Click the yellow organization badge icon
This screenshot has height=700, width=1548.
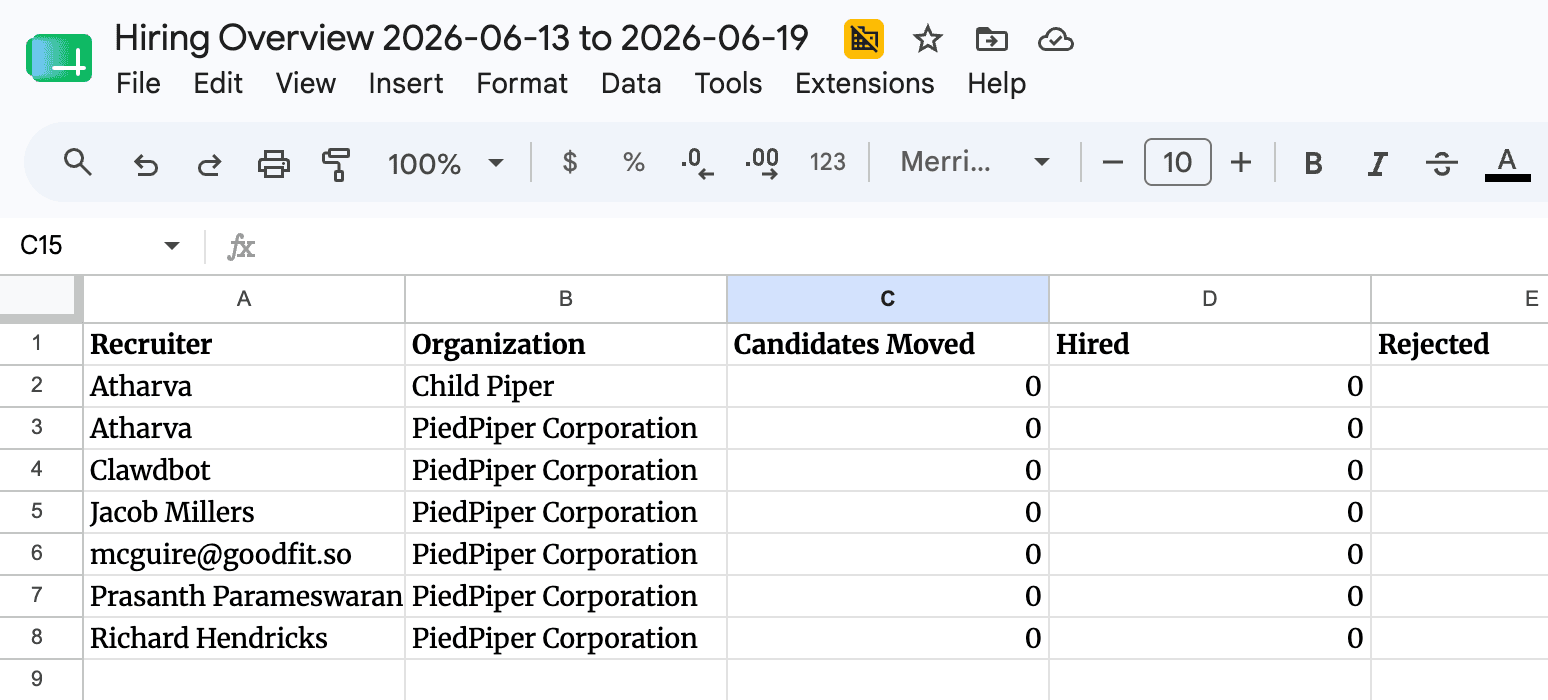864,40
